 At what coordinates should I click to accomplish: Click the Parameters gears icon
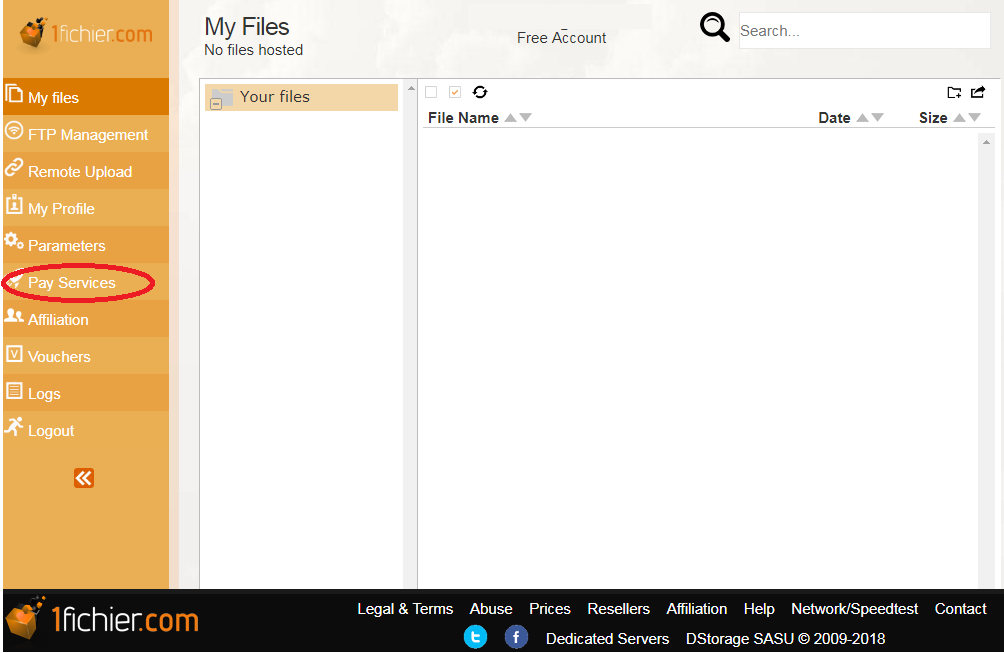pyautogui.click(x=14, y=241)
